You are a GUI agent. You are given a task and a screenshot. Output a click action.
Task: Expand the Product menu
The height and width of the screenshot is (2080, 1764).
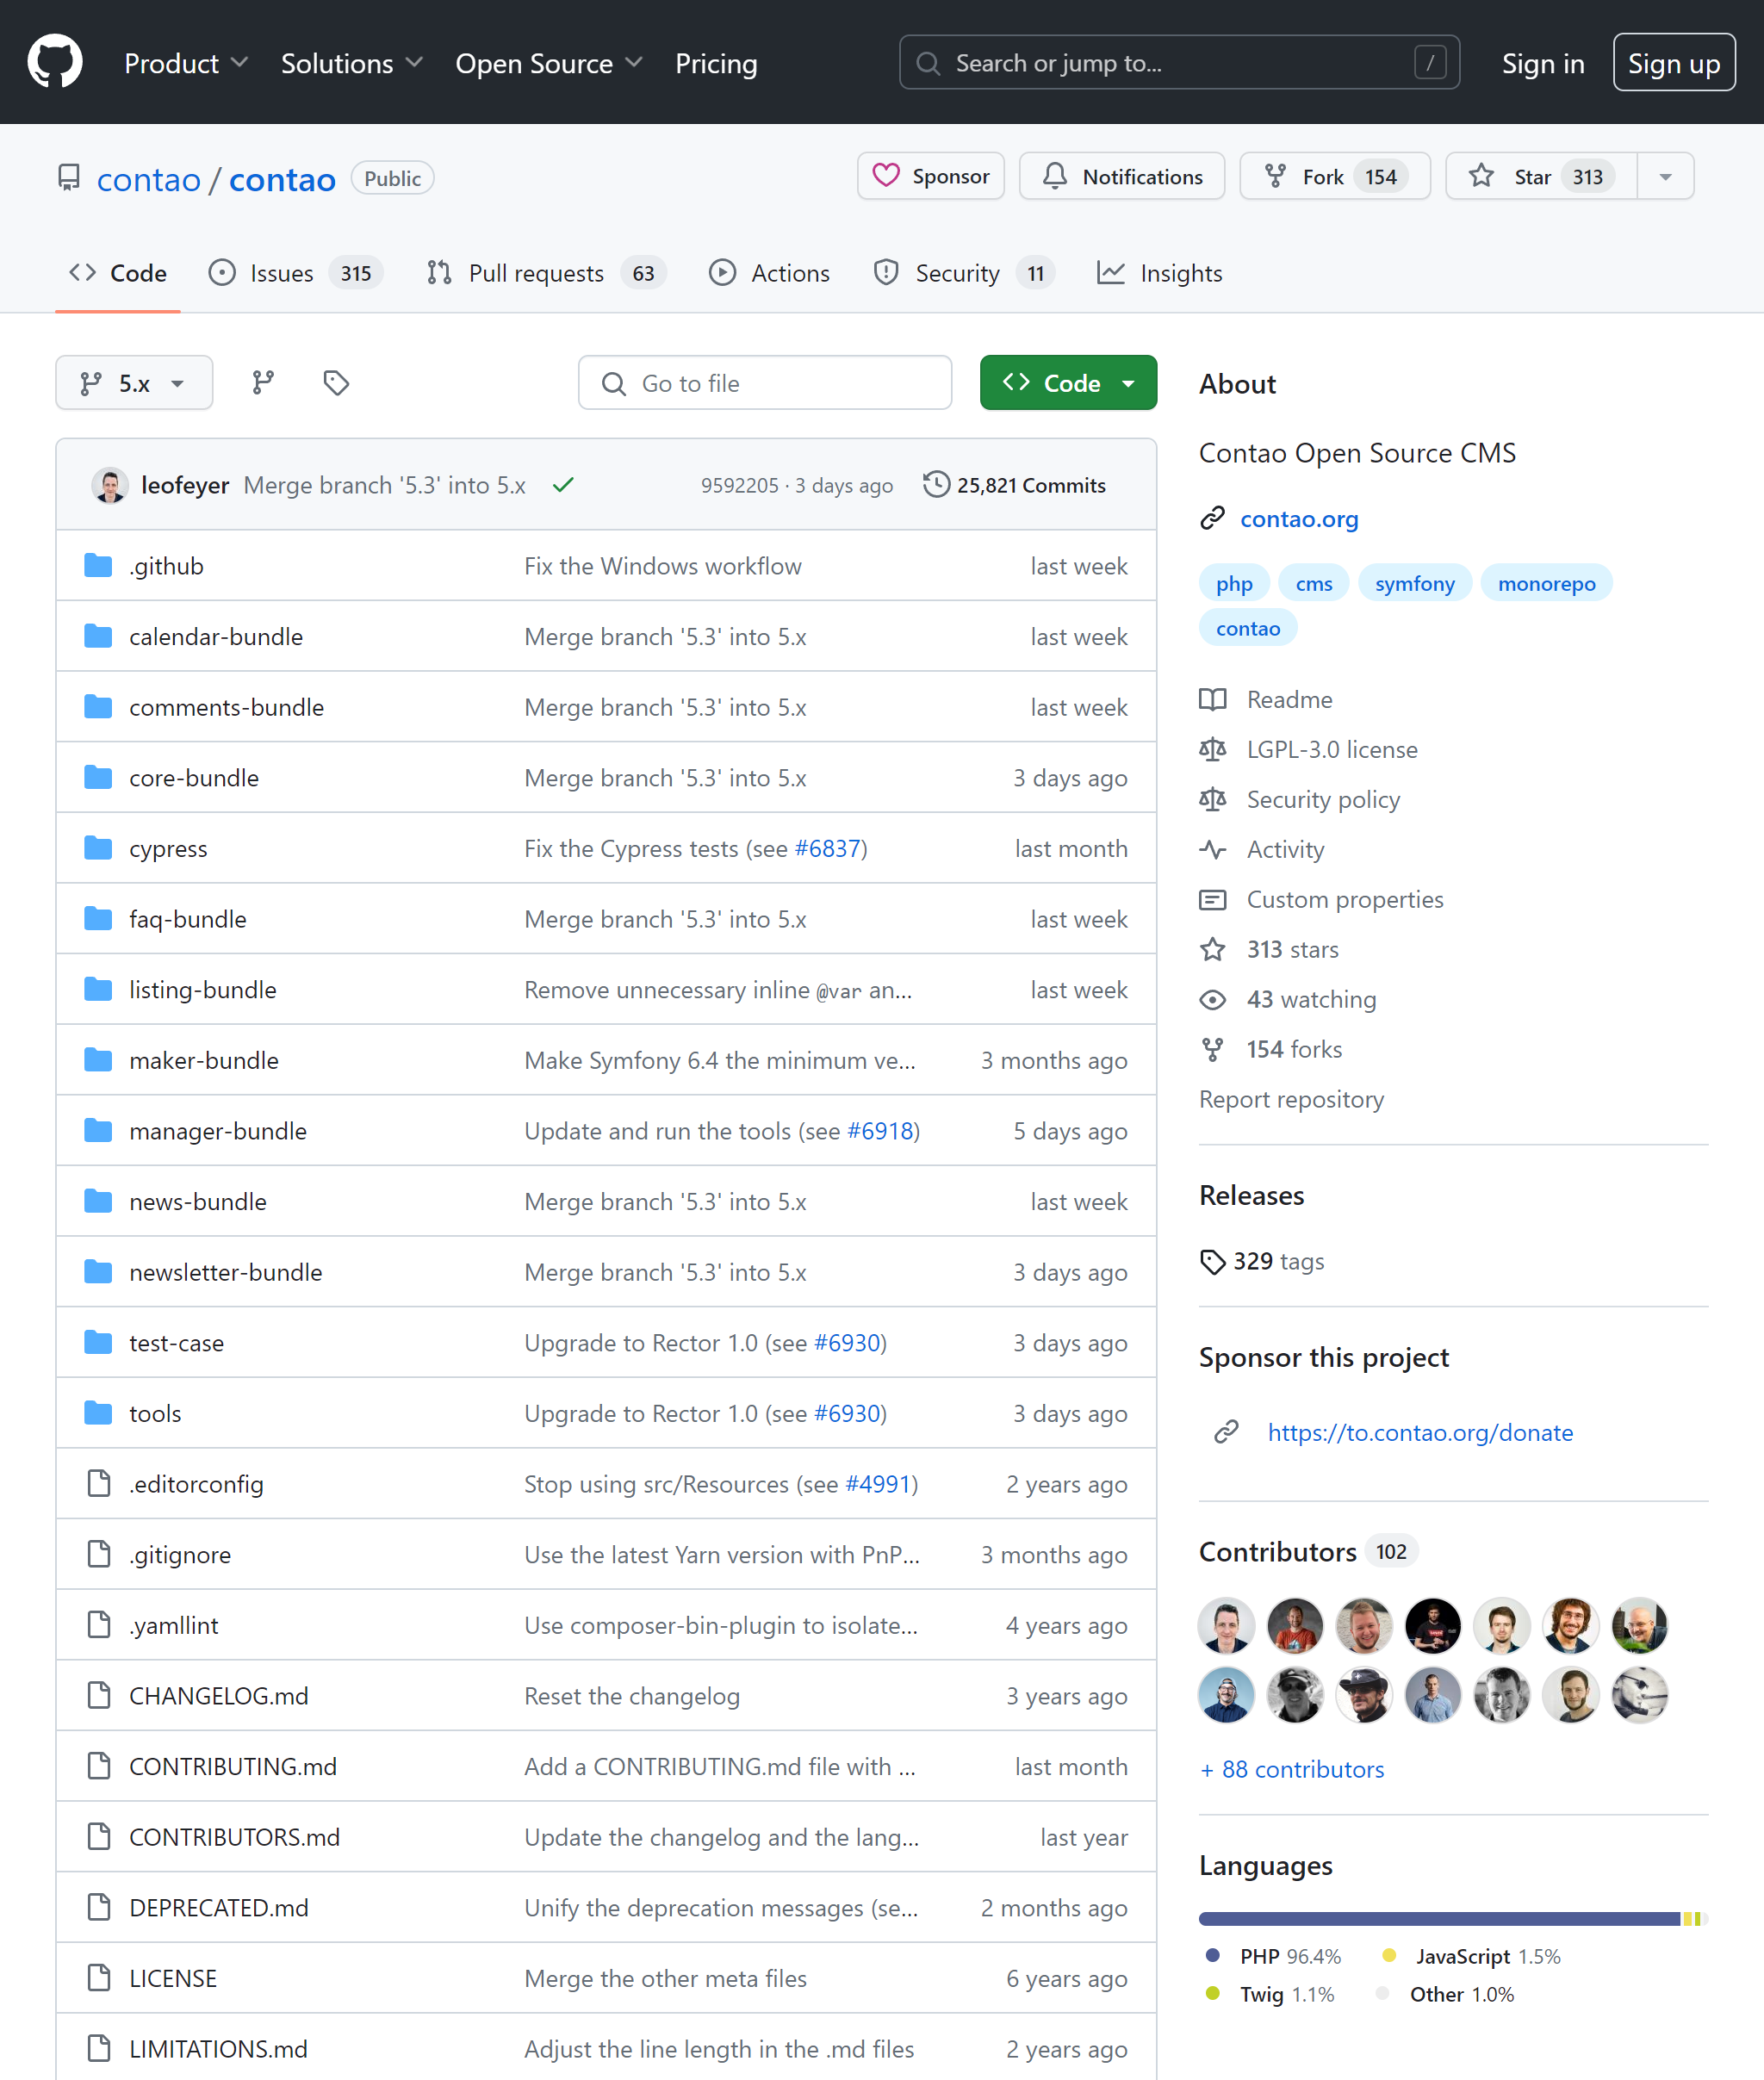click(x=186, y=63)
